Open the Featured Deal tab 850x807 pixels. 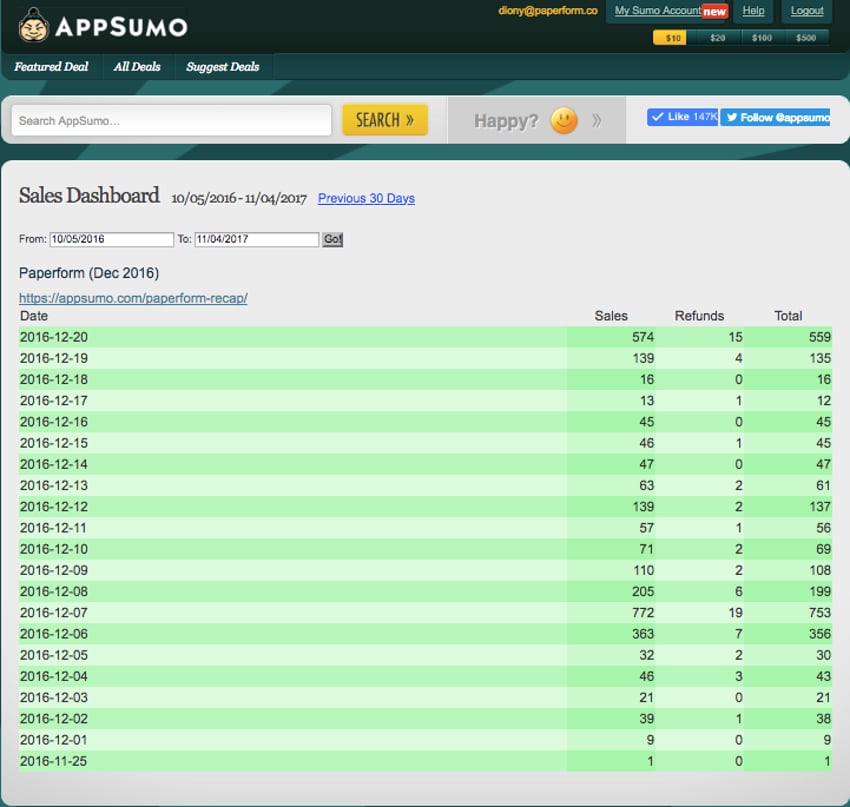click(51, 67)
